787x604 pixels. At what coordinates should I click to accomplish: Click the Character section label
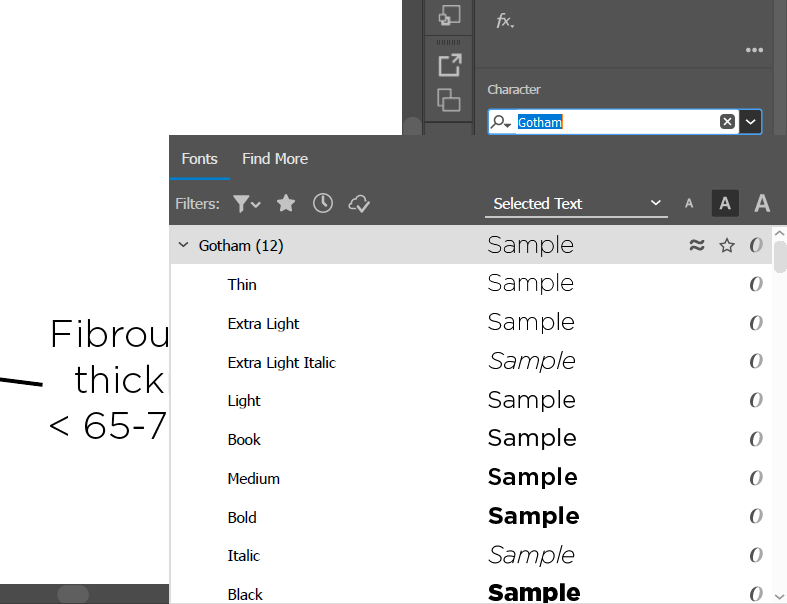point(514,90)
